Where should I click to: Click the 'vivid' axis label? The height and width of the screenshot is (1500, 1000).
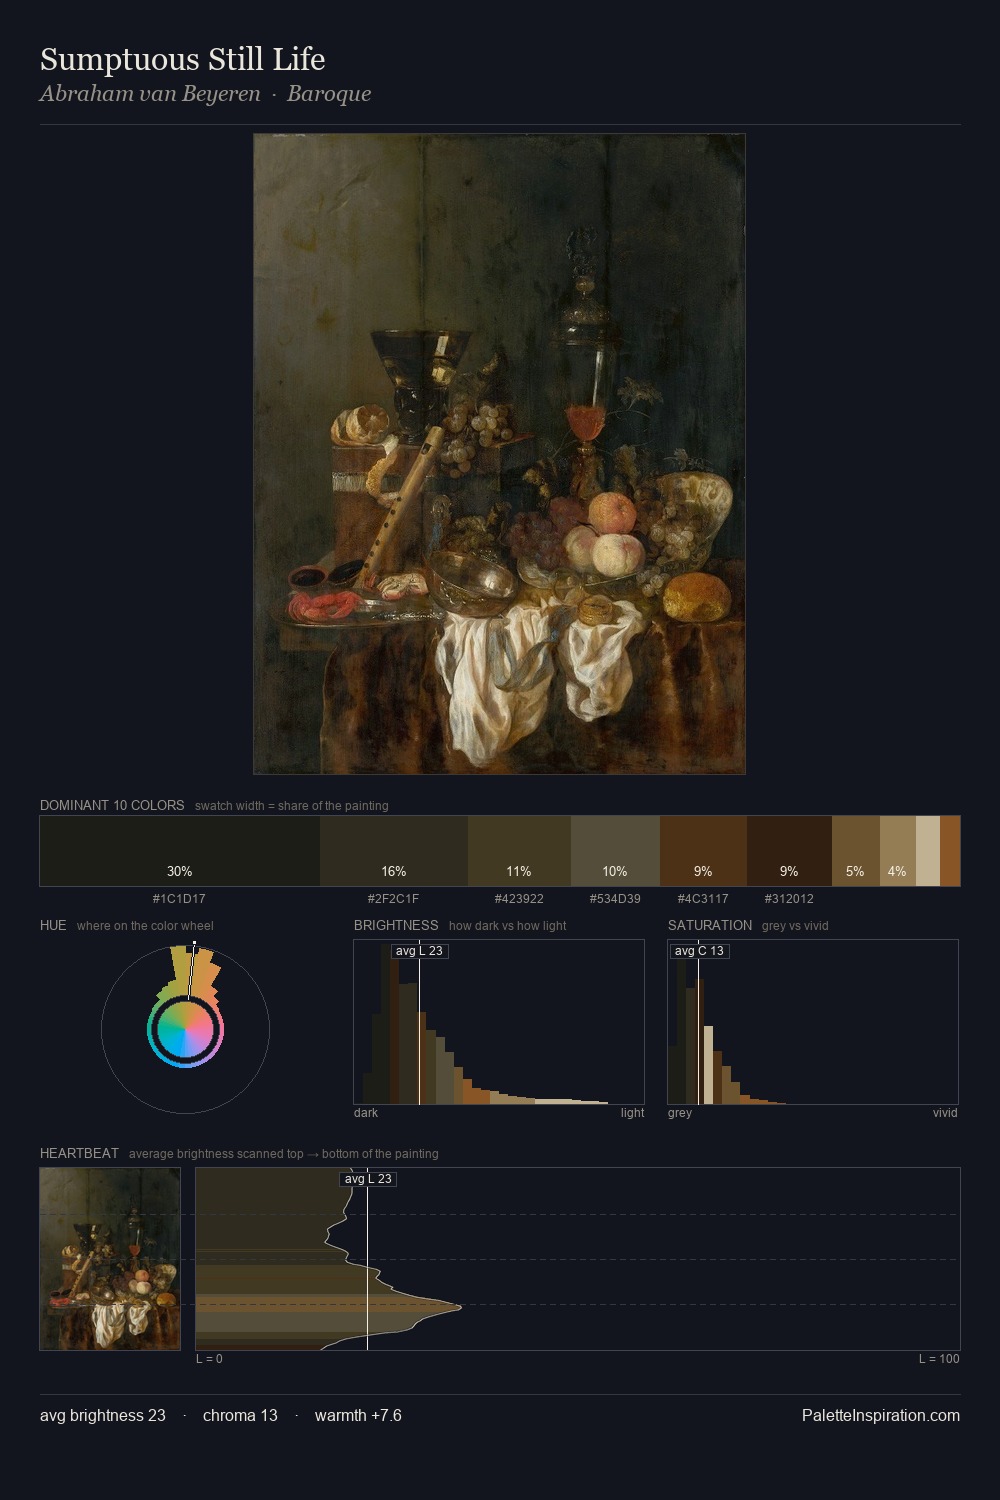[x=945, y=1113]
